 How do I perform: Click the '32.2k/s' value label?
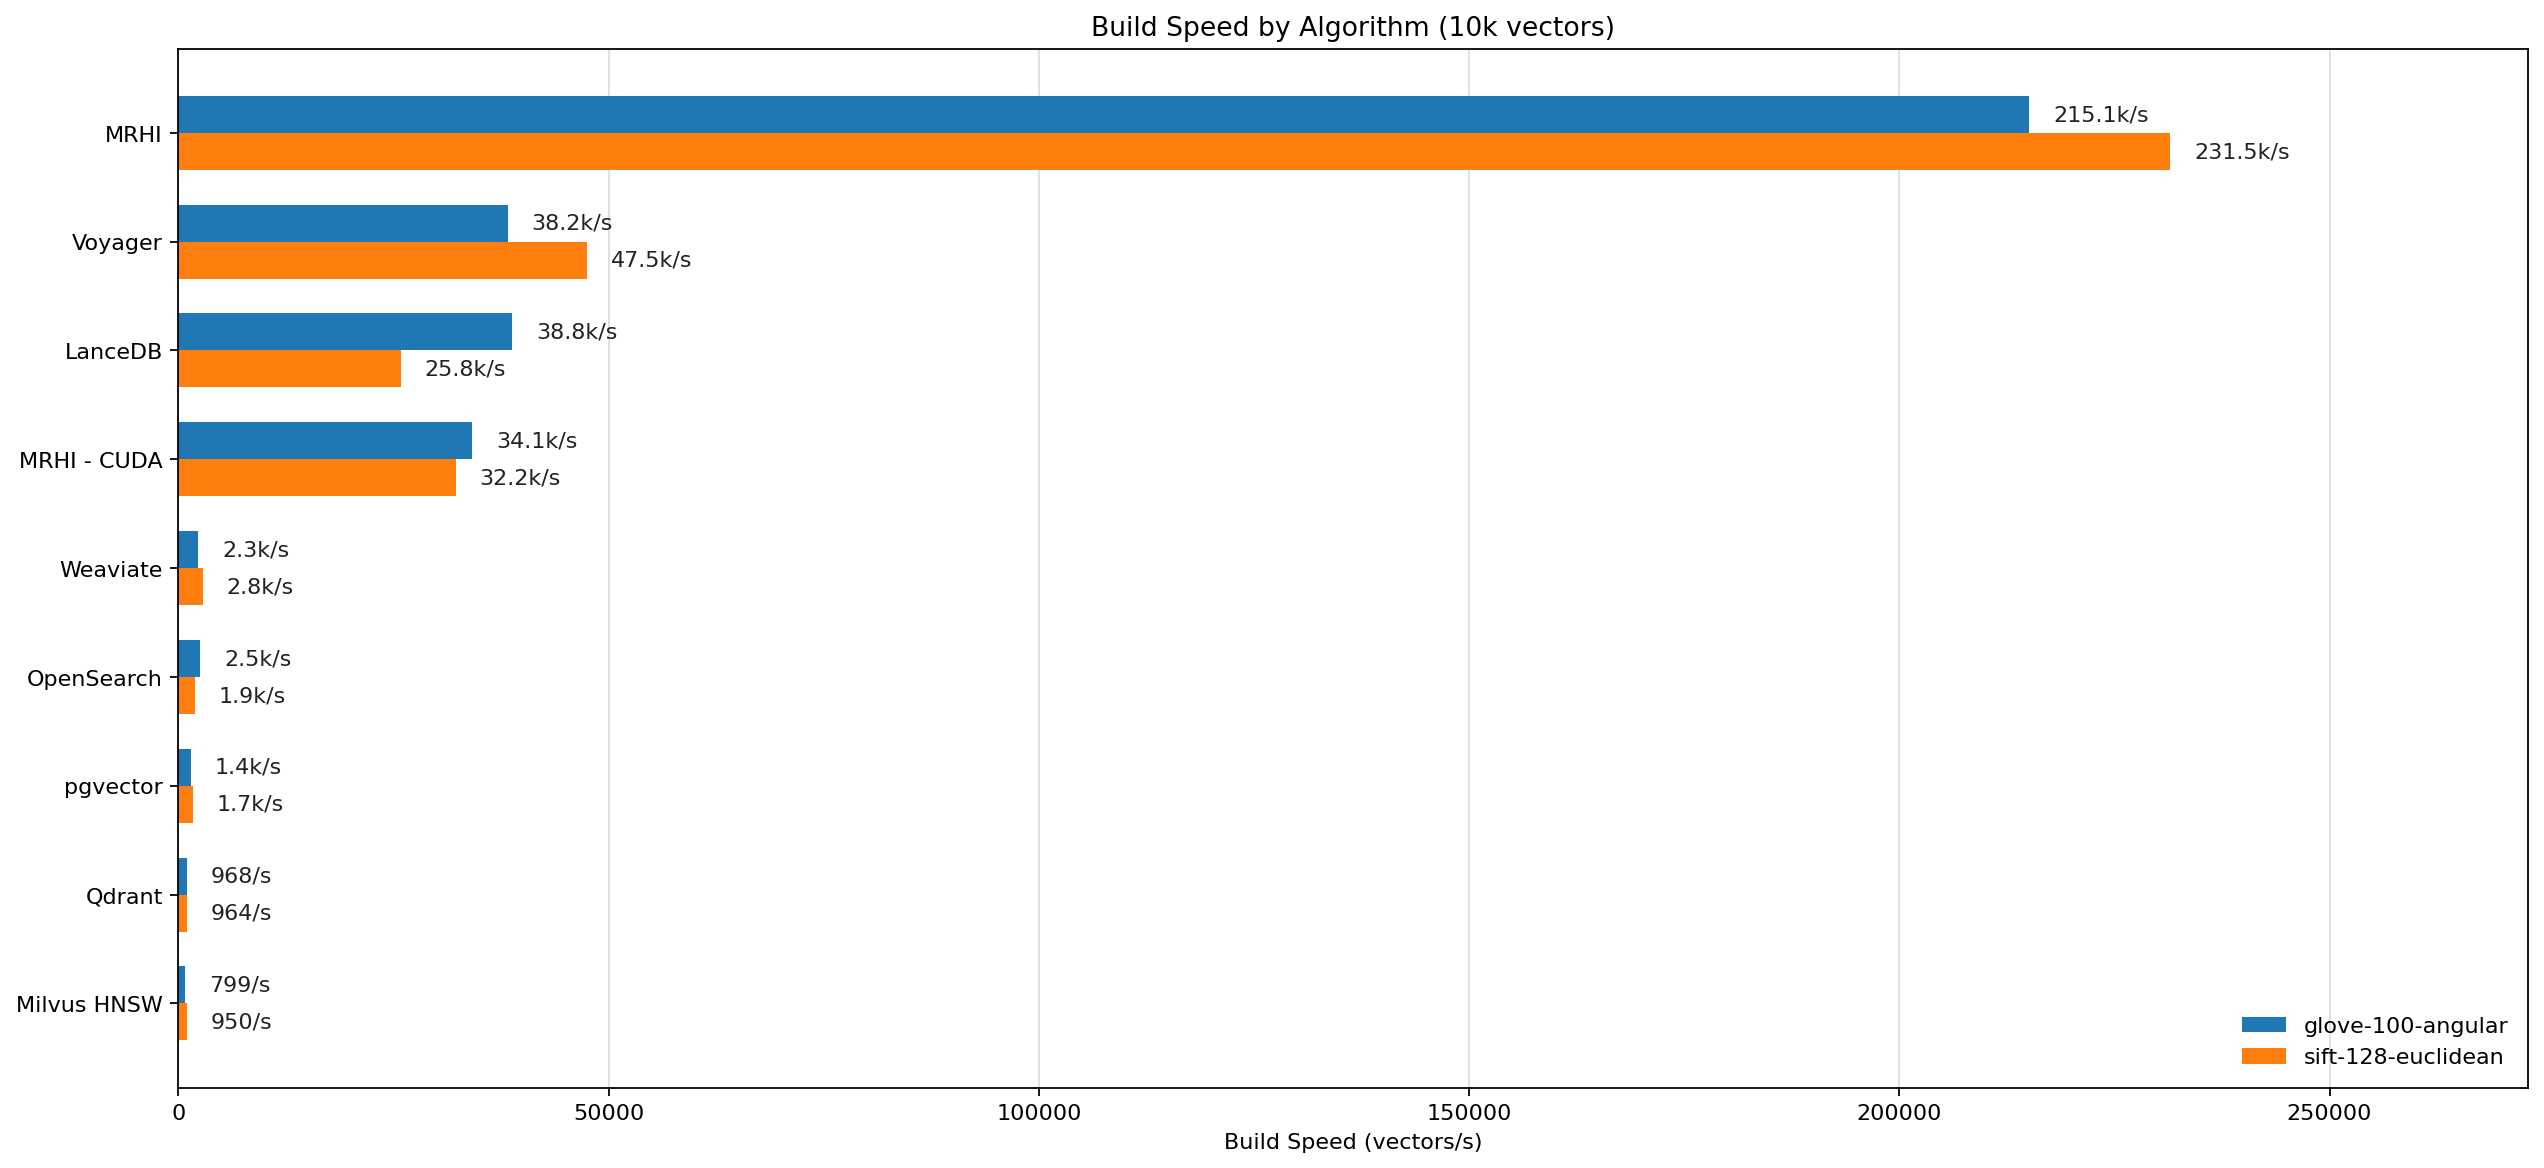coord(520,478)
